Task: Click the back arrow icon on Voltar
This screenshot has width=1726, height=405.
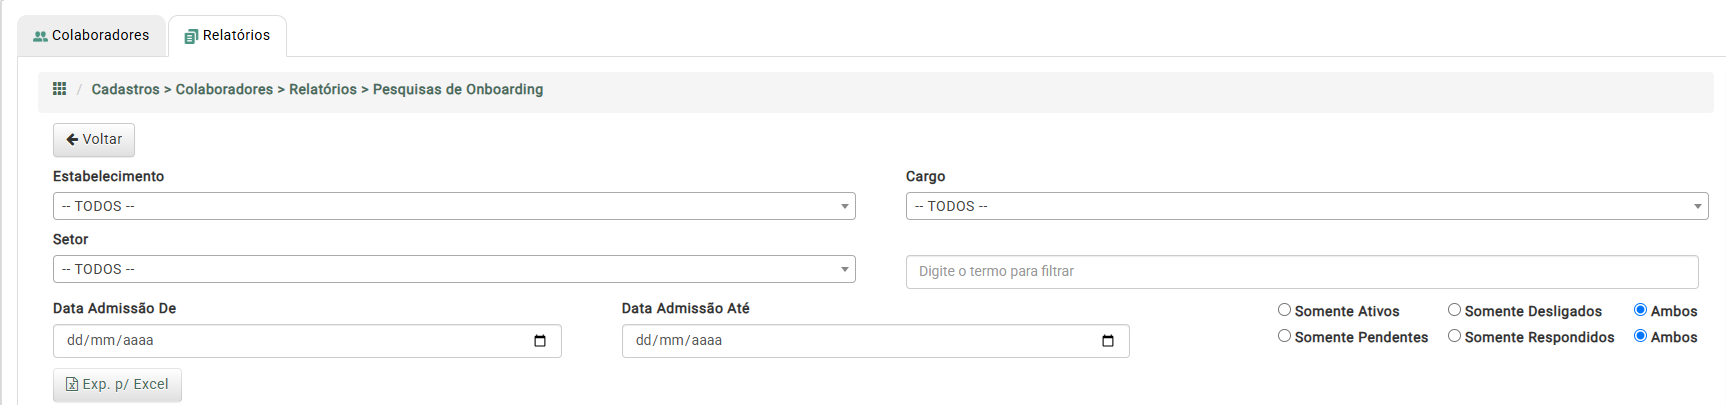Action: point(72,139)
